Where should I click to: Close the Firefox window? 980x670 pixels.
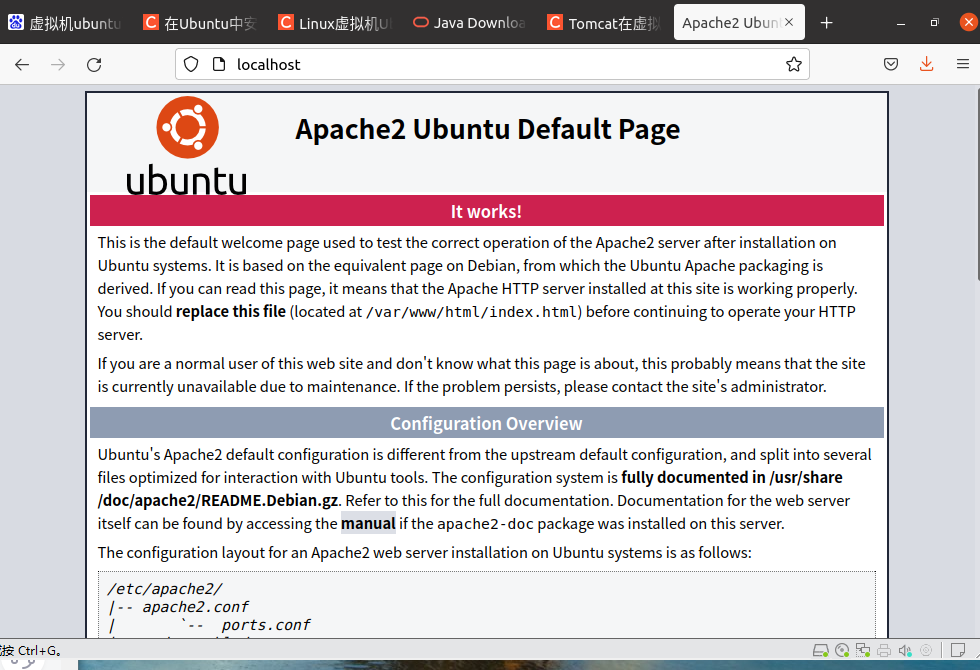click(968, 22)
